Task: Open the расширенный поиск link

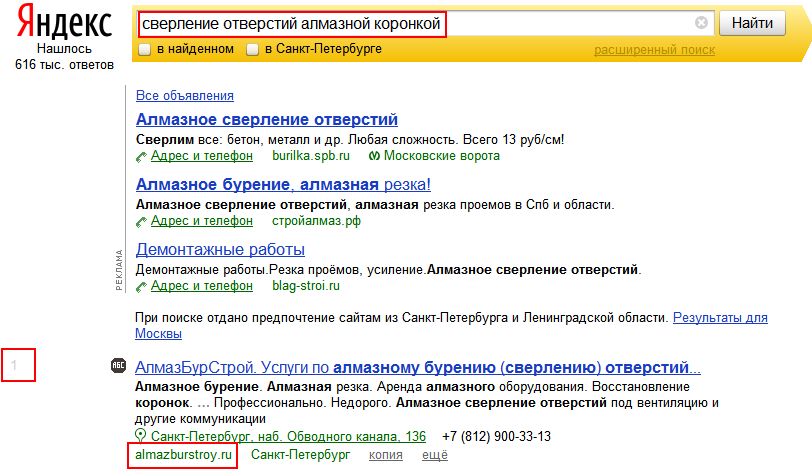Action: pos(654,50)
